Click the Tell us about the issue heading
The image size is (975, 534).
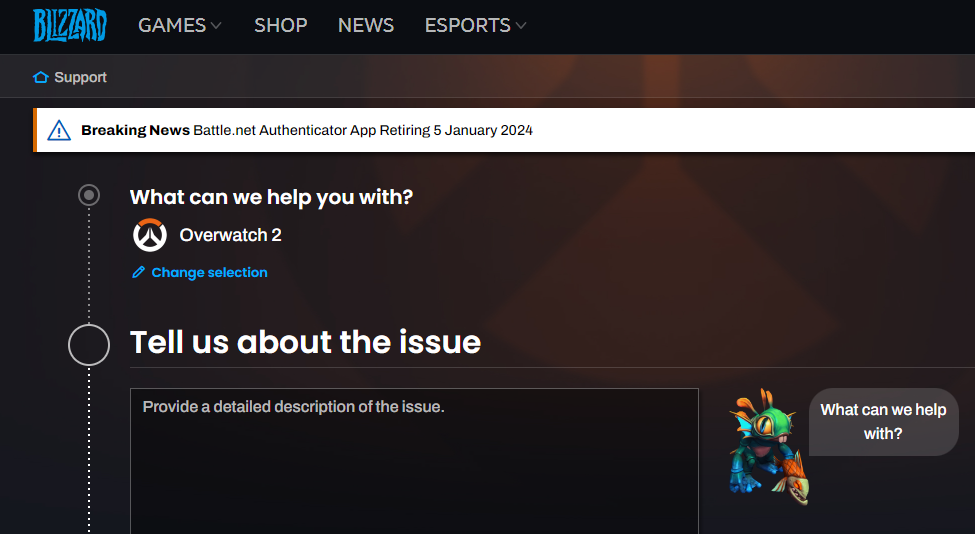tap(305, 342)
